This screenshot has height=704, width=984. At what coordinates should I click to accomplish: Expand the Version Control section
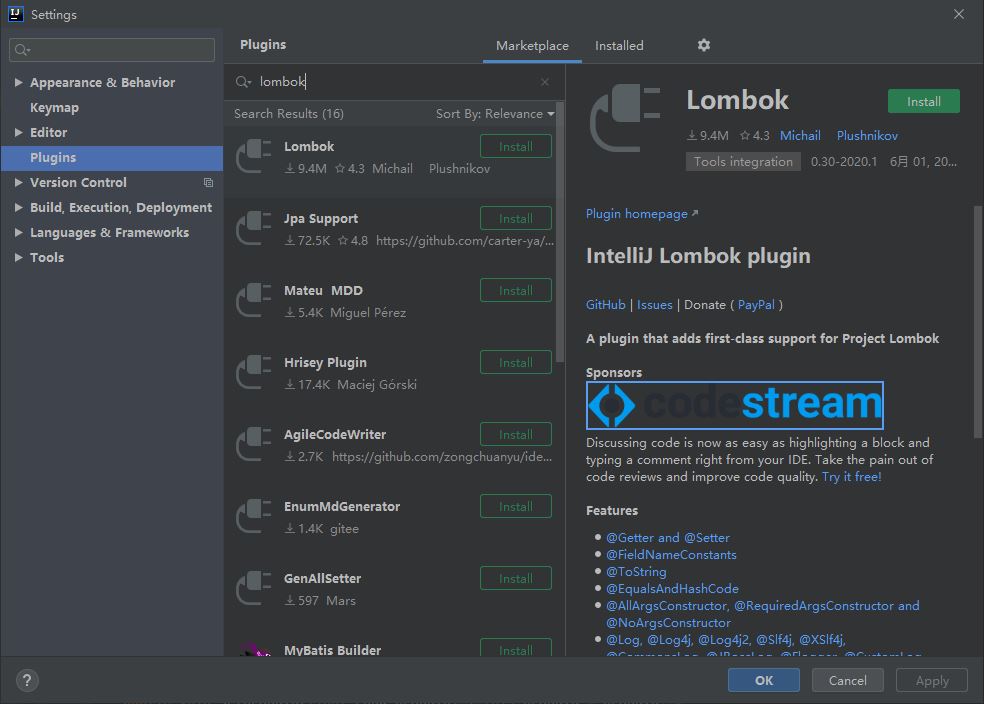tap(18, 183)
